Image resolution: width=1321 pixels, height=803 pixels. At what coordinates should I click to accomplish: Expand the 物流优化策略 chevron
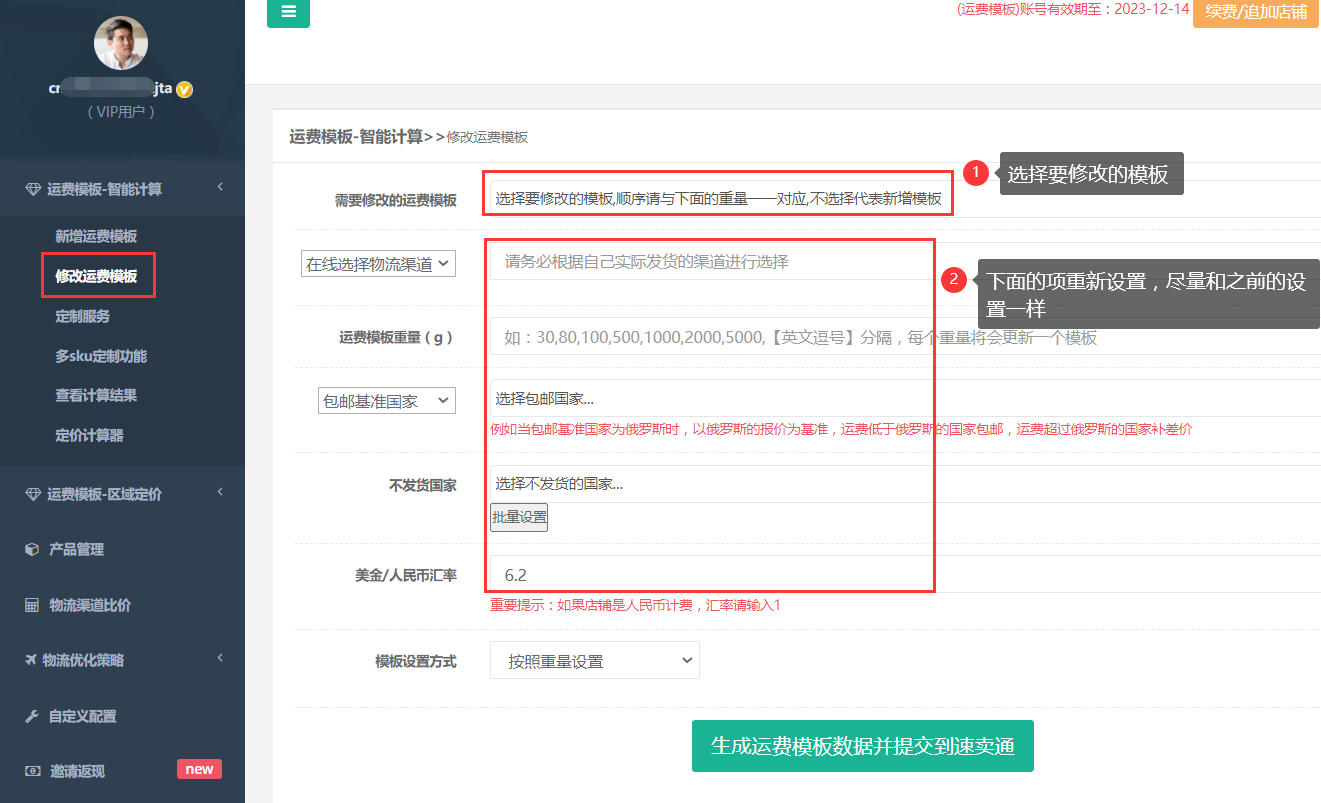[x=219, y=657]
